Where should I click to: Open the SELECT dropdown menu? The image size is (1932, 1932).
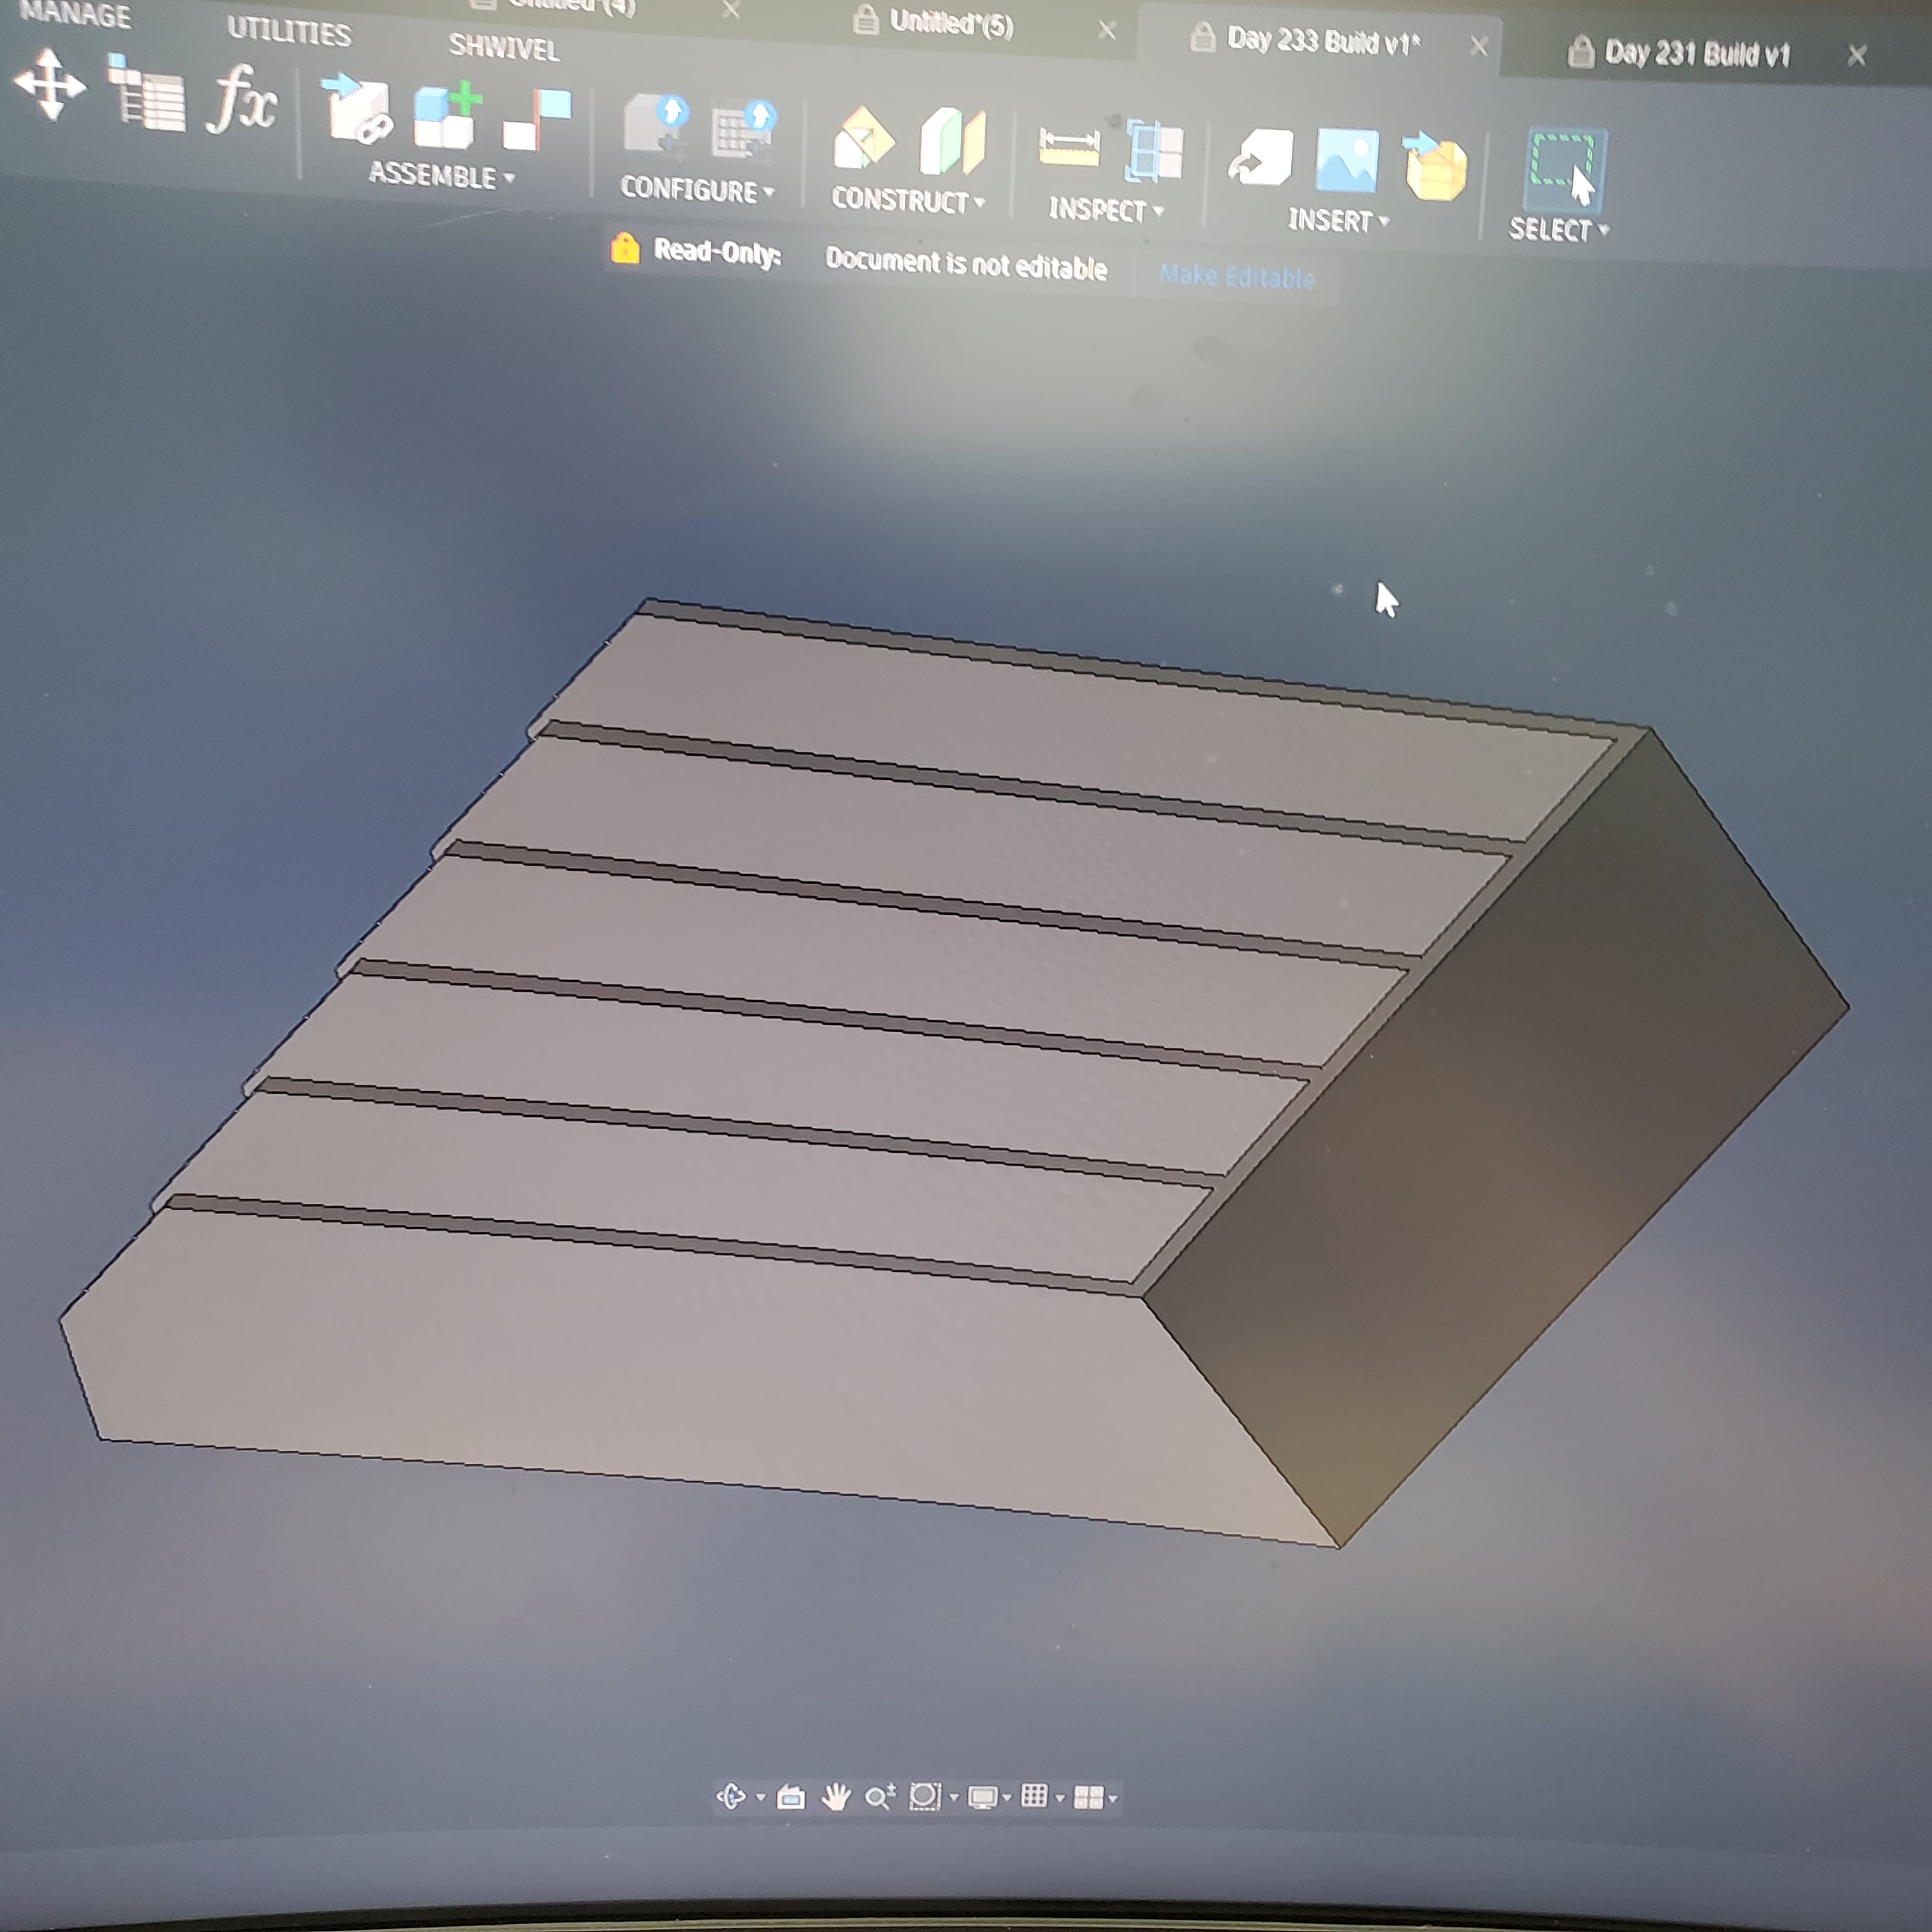click(1559, 230)
